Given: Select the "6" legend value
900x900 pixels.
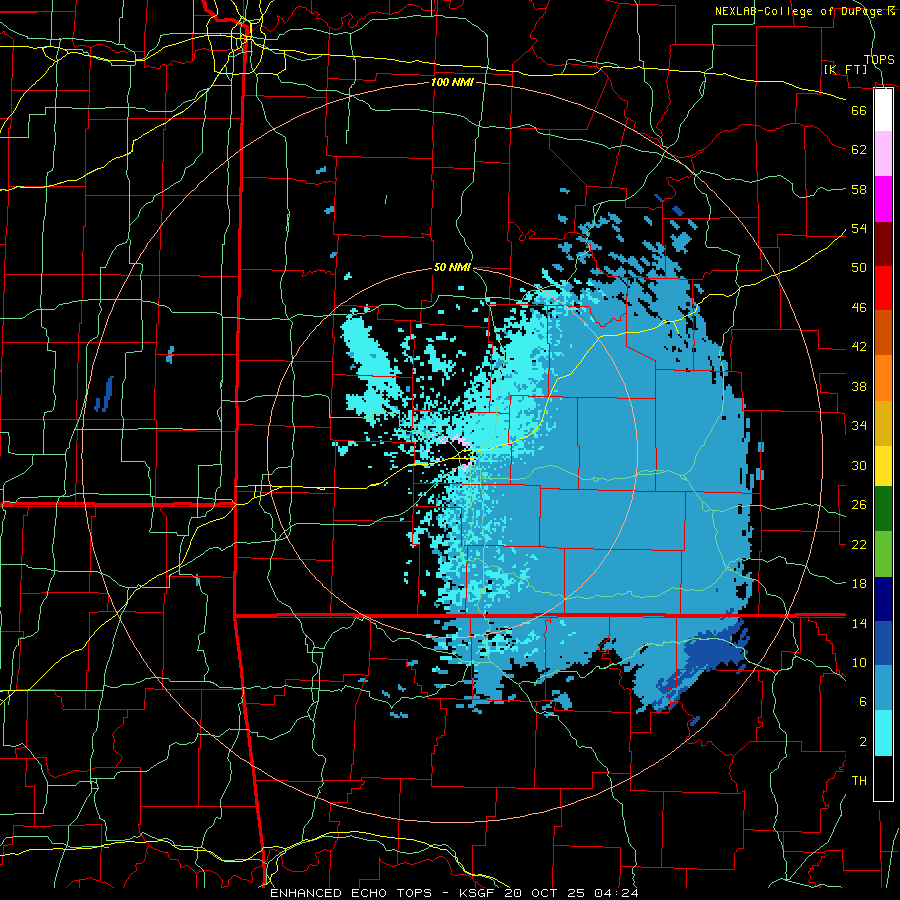Looking at the screenshot, I should [863, 702].
